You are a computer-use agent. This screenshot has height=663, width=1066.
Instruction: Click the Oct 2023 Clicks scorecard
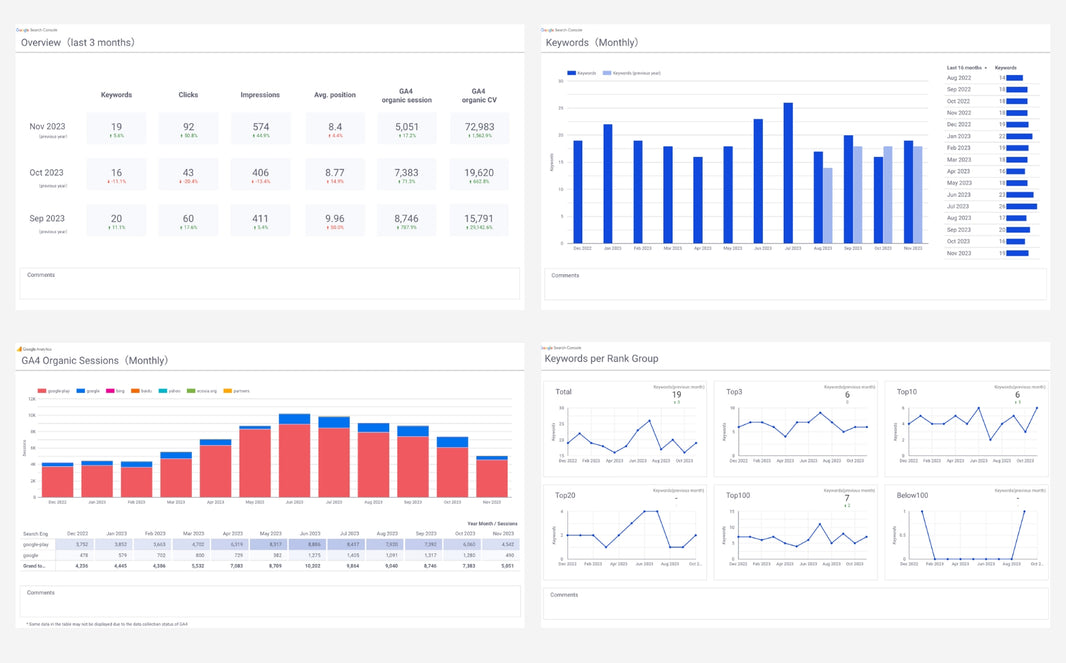(x=188, y=175)
